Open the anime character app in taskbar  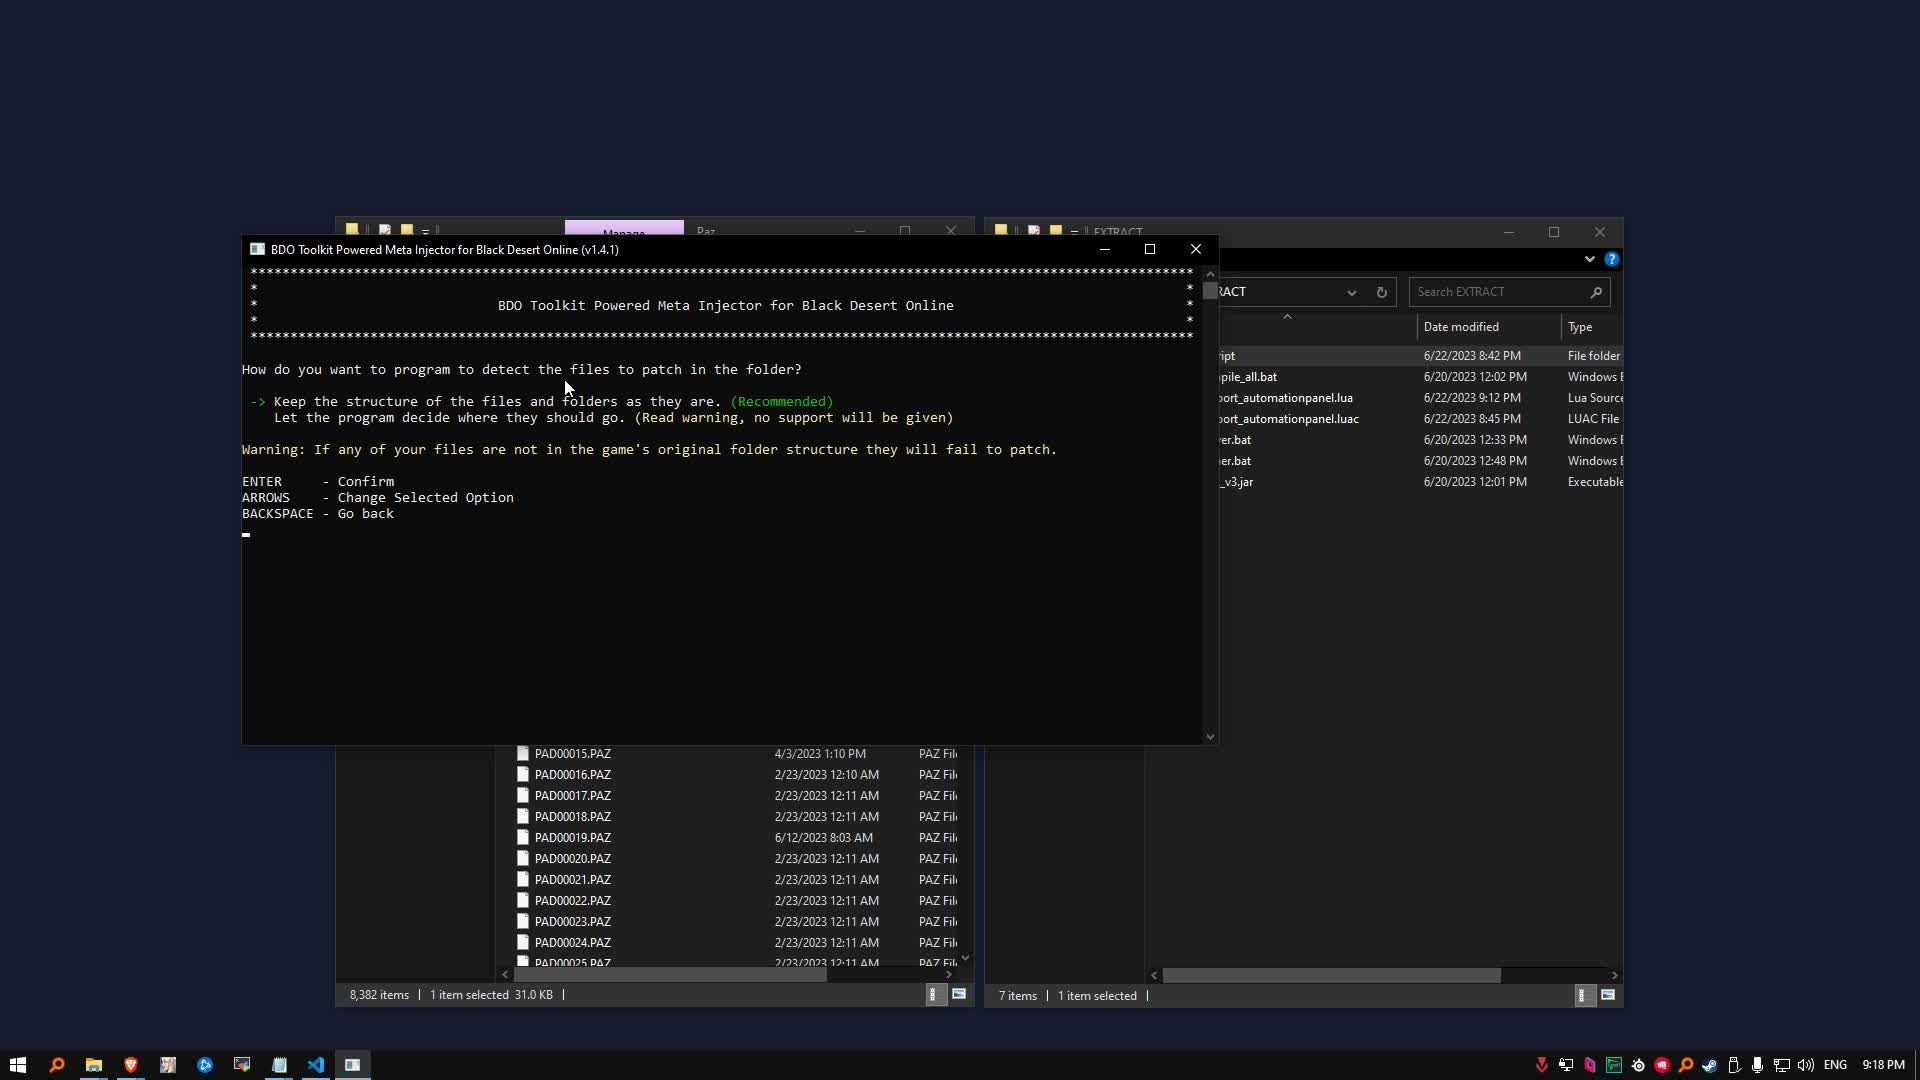click(168, 1065)
